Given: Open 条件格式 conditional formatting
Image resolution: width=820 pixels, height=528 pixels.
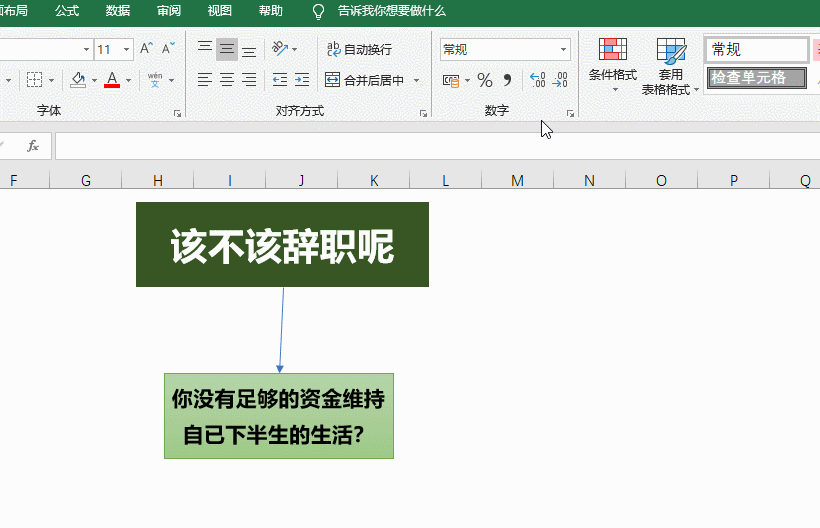Looking at the screenshot, I should click(x=613, y=65).
